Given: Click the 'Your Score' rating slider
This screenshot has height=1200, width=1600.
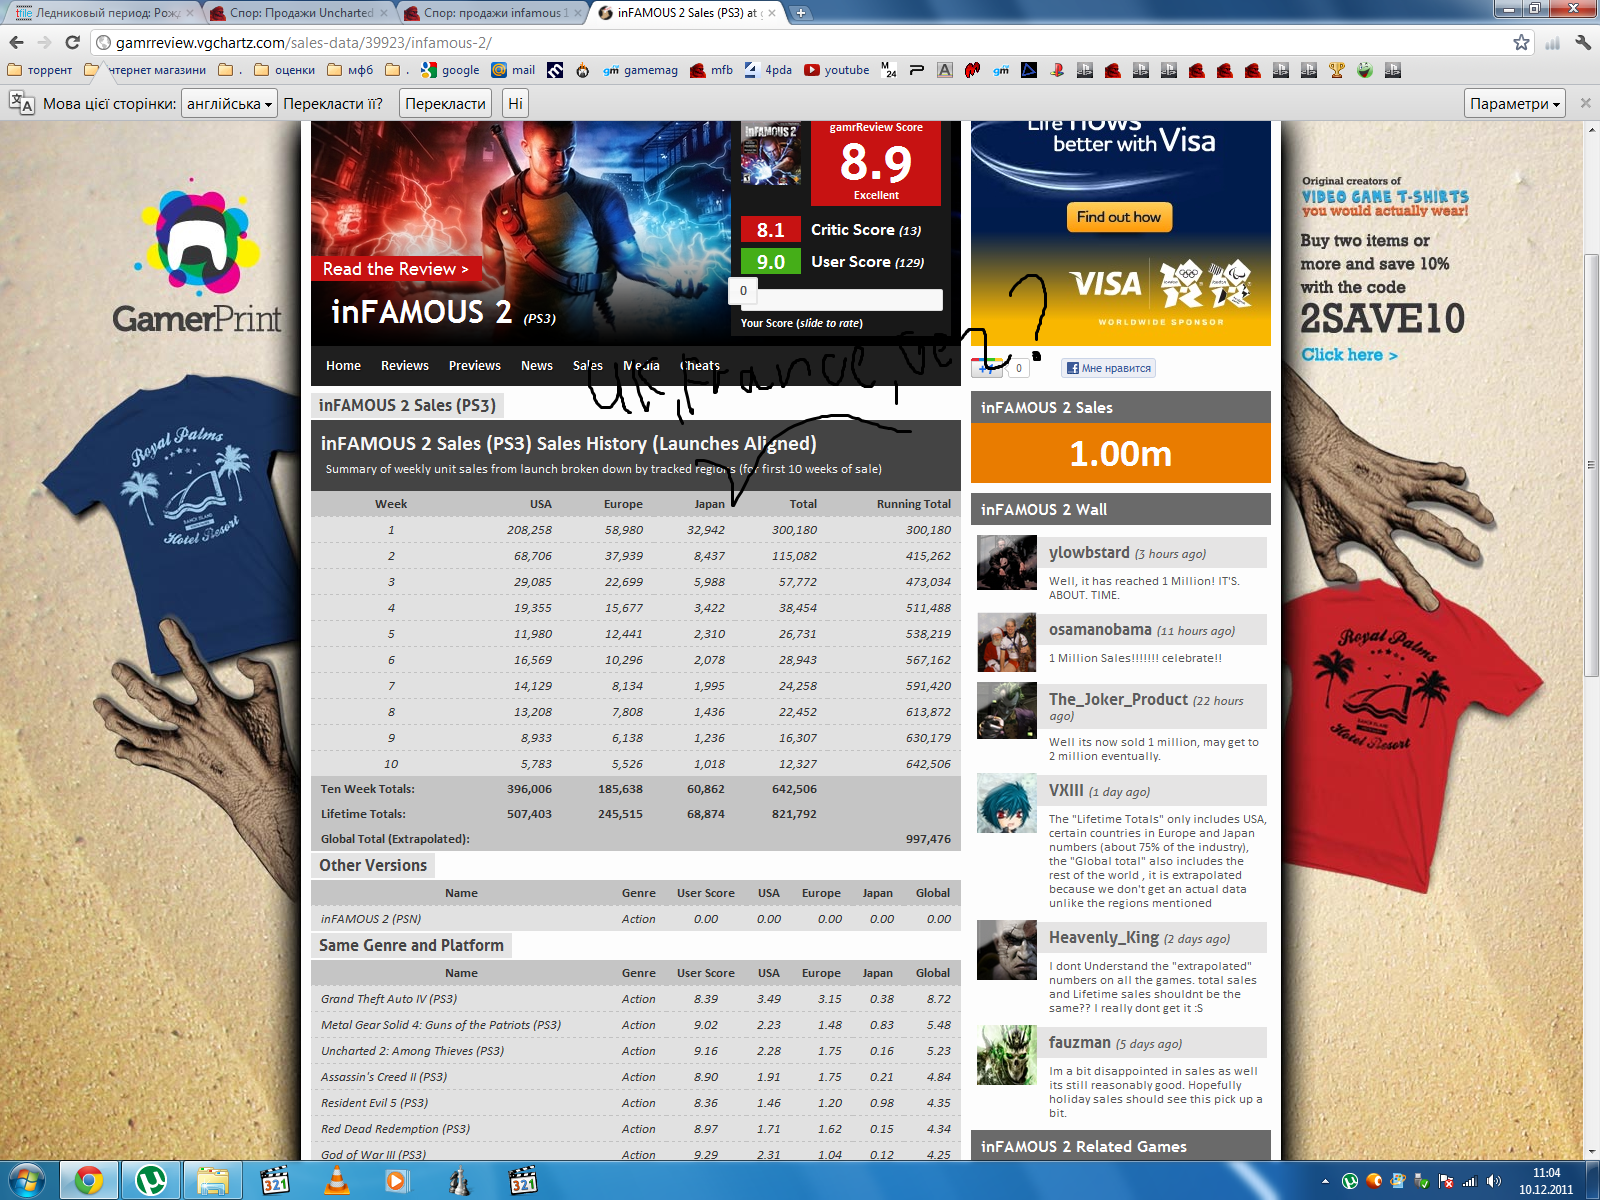Looking at the screenshot, I should point(840,299).
